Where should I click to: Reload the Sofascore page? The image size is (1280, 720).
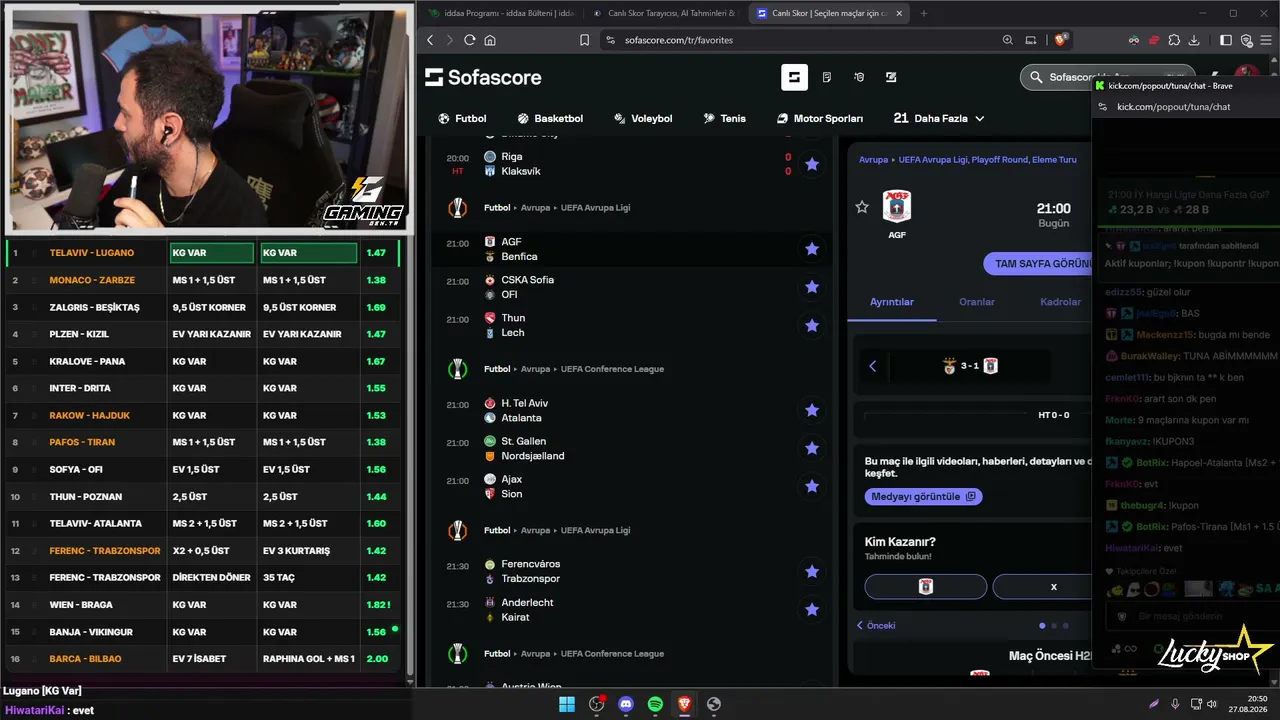coord(470,40)
